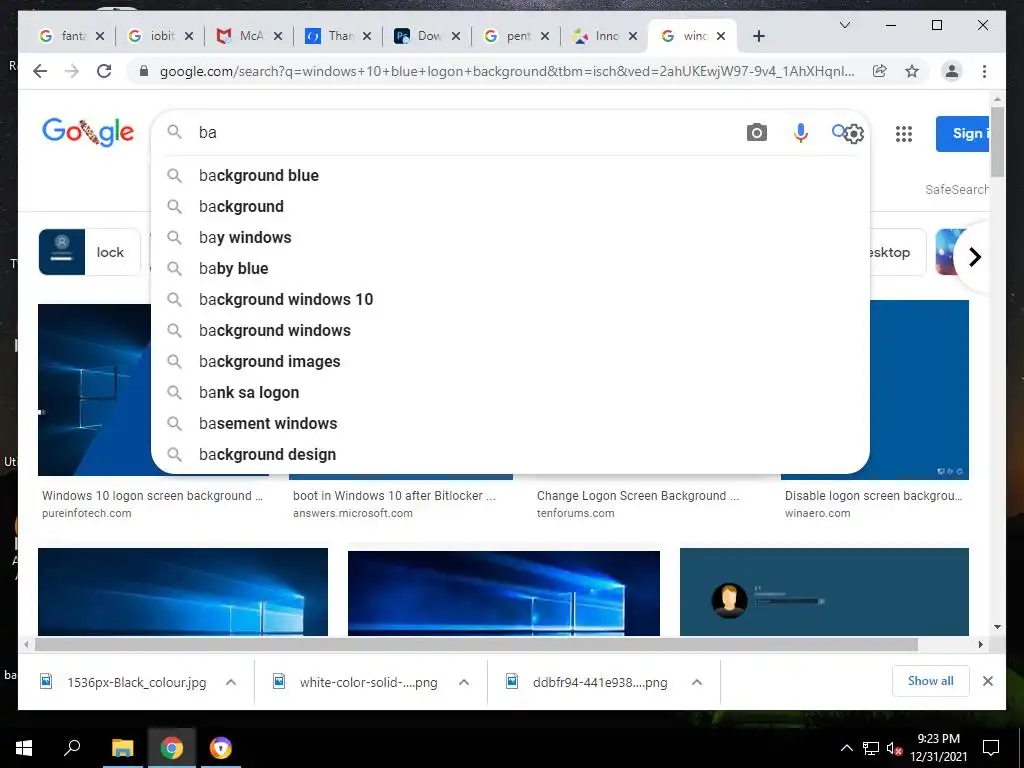Click the browser back arrow

click(40, 71)
